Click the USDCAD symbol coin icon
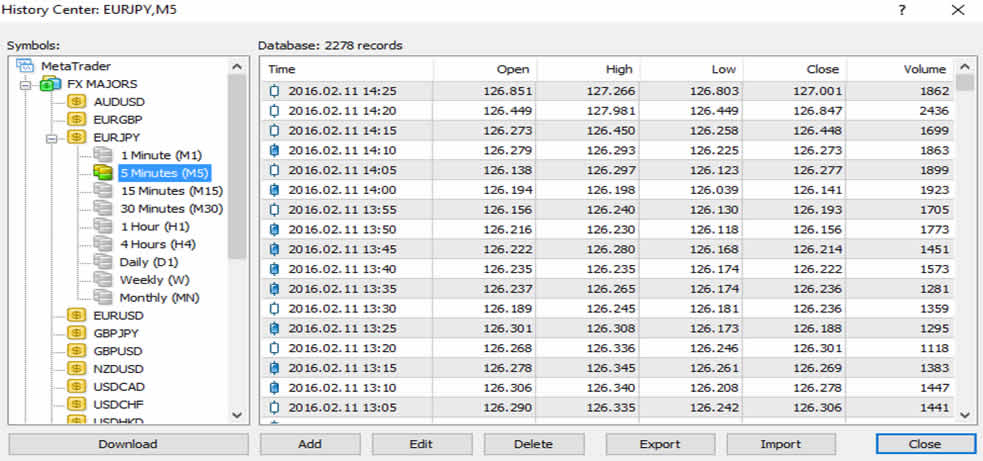Screen dimensions: 983x461 pos(76,387)
